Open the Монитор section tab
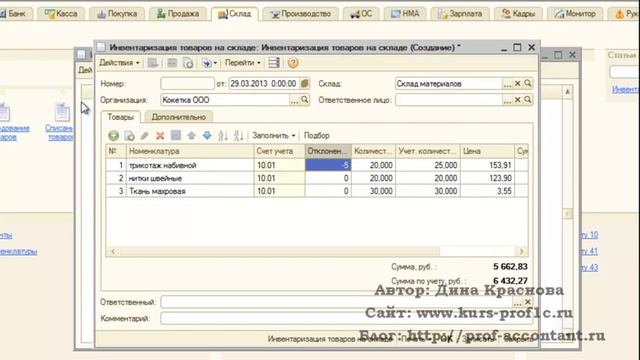Screen dimensions: 640x360 575,14
